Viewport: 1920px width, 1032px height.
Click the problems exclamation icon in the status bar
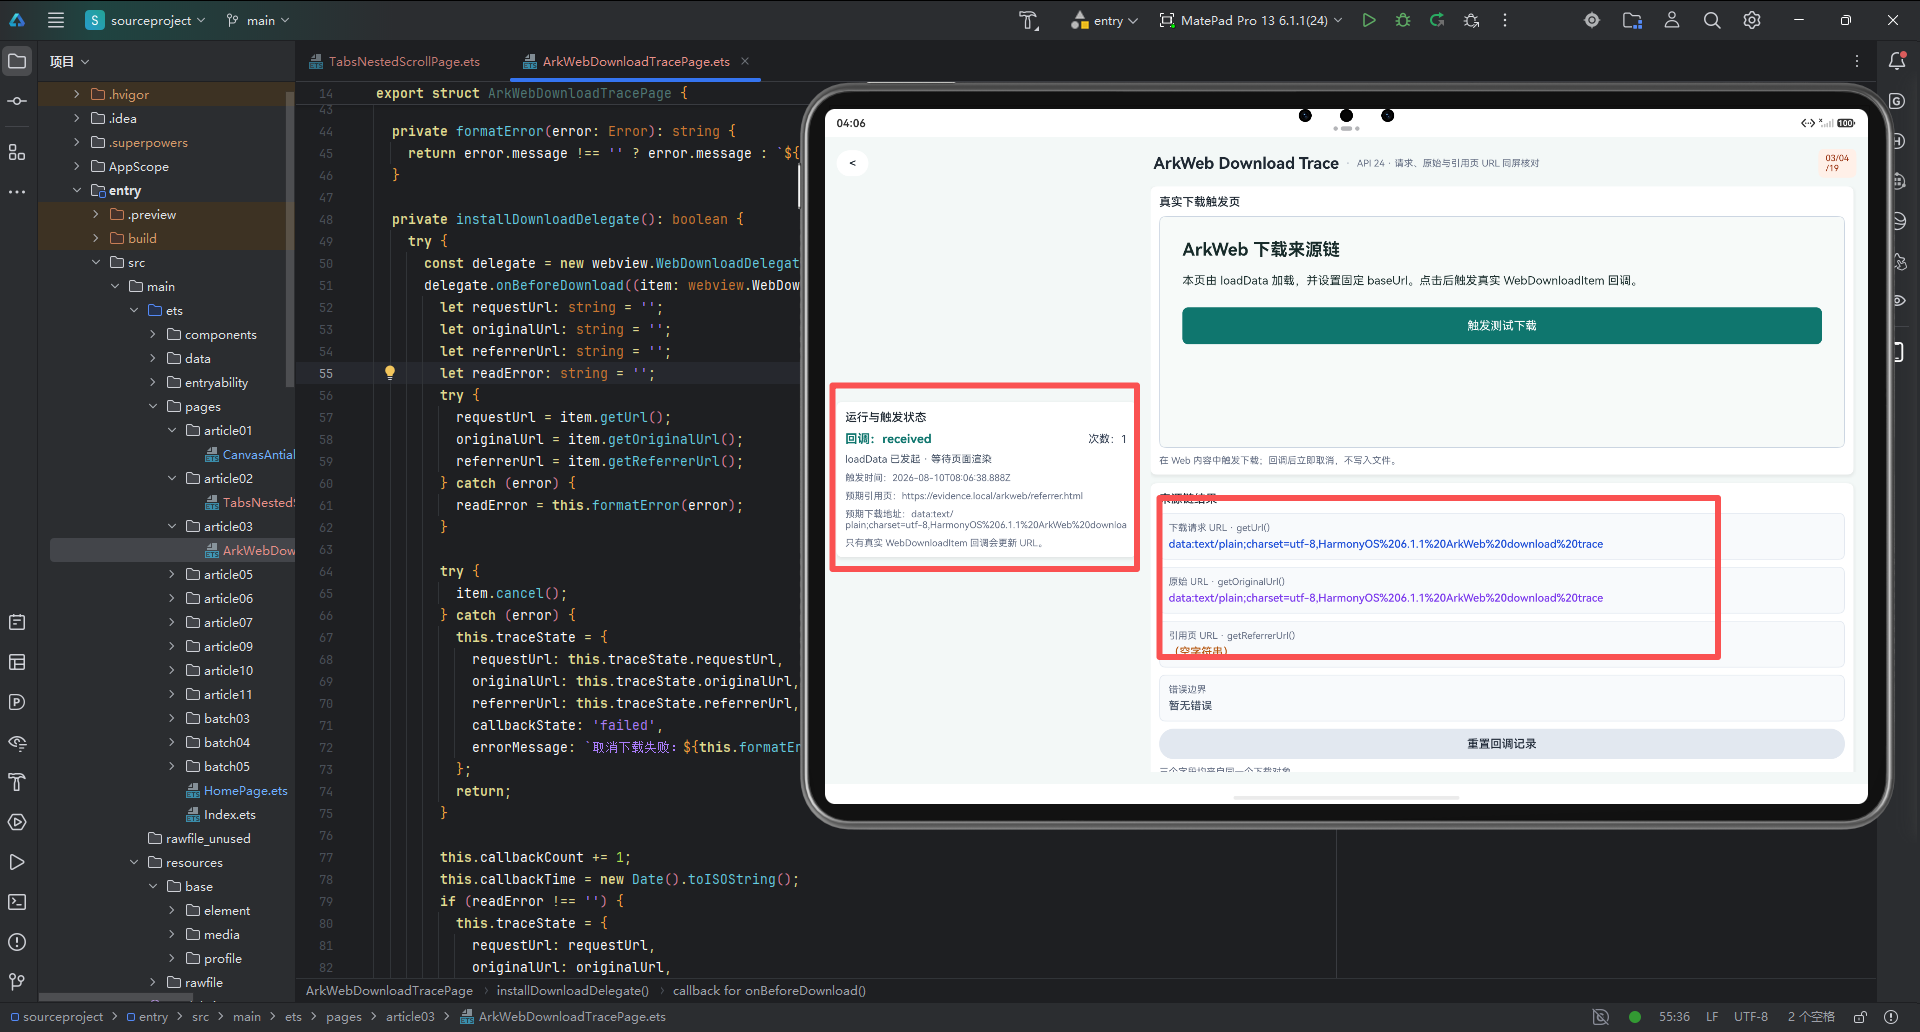pos(1891,1017)
